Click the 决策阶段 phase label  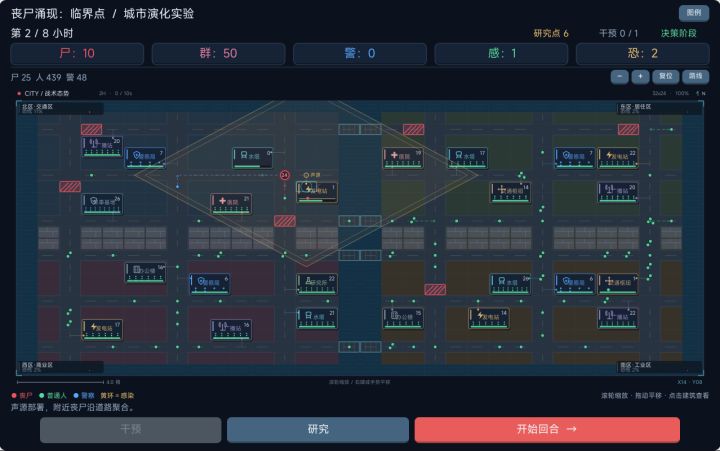pyautogui.click(x=679, y=34)
